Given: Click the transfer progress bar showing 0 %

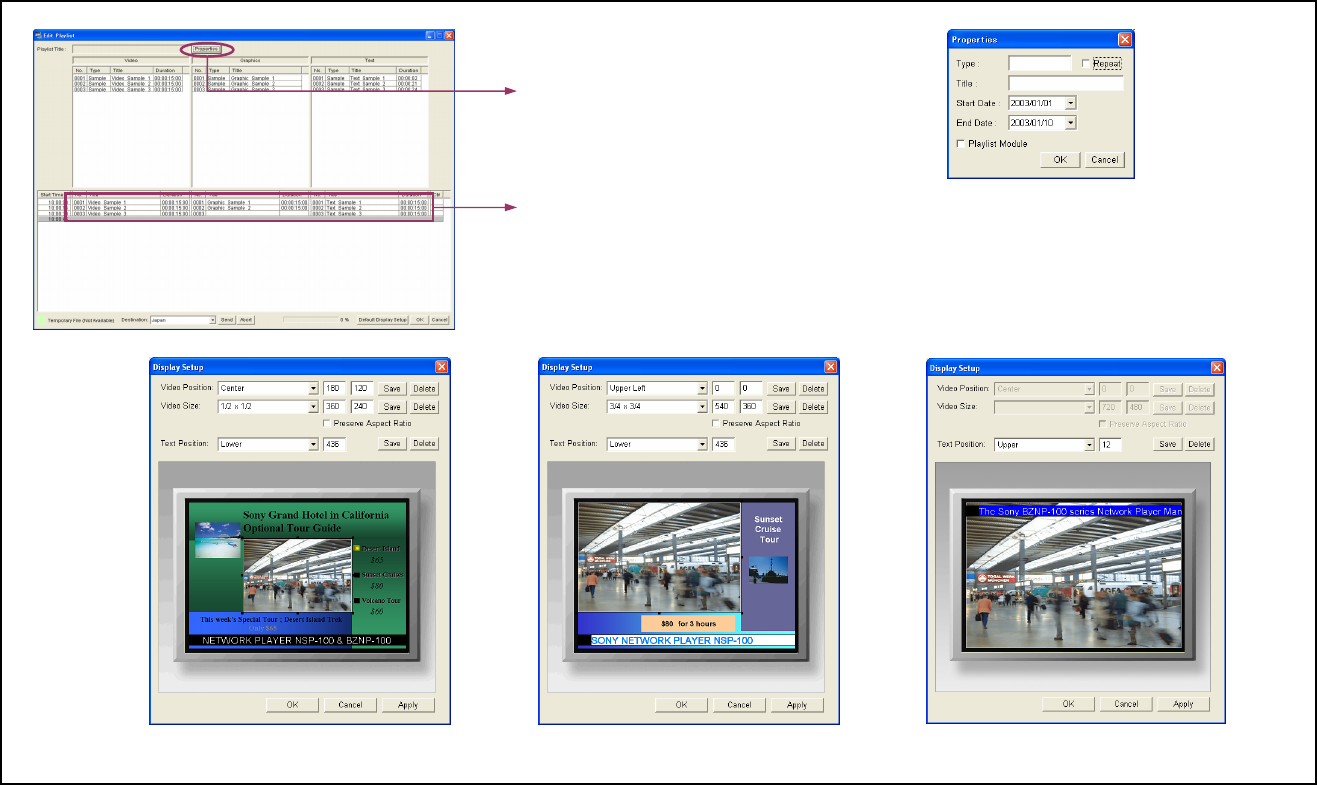Looking at the screenshot, I should coord(310,320).
